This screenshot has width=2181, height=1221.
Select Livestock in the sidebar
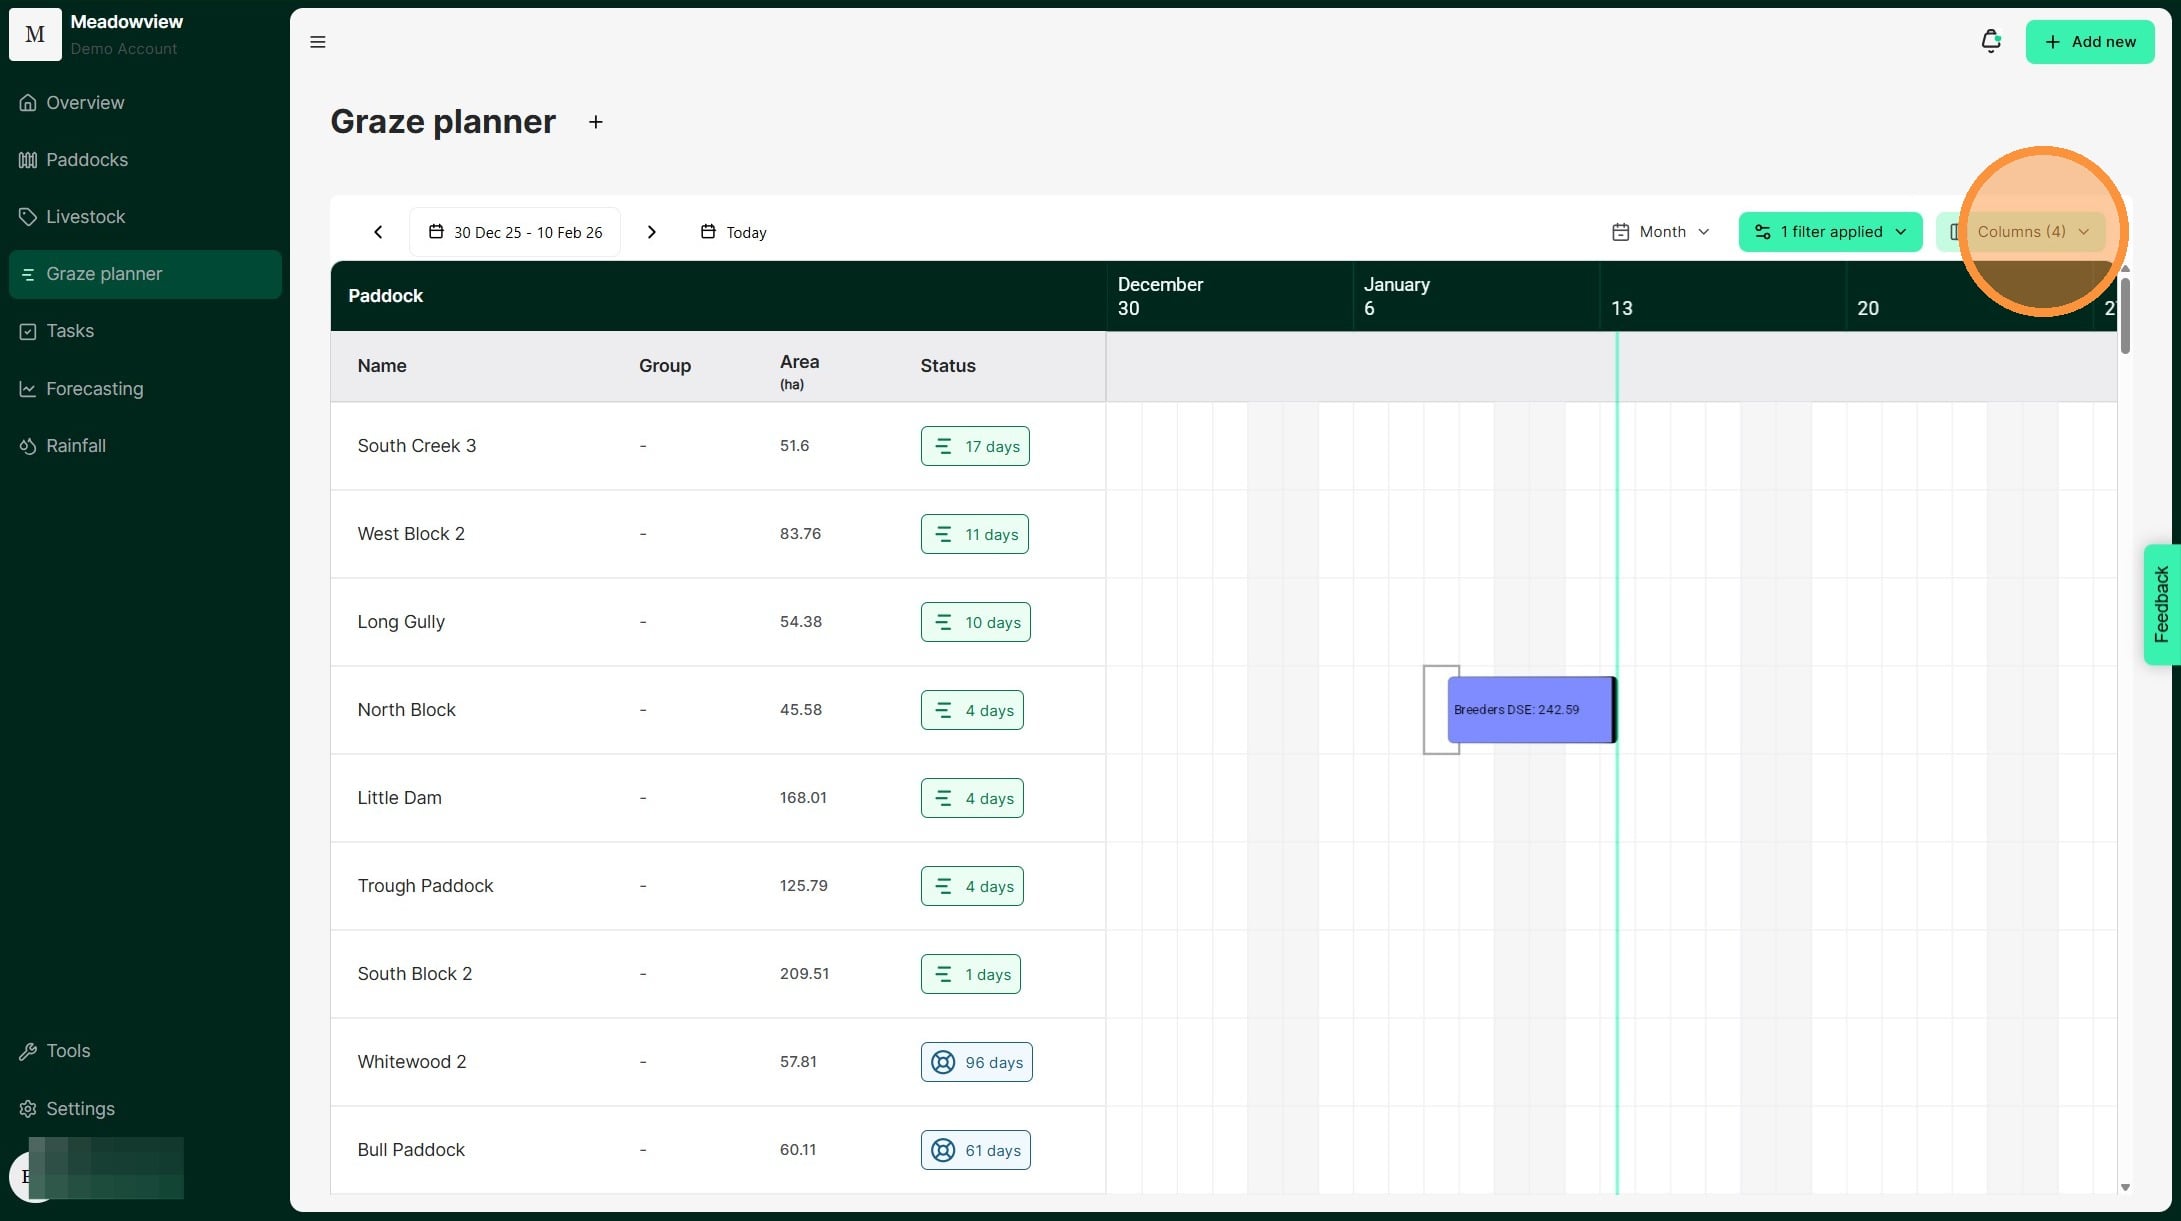[85, 217]
